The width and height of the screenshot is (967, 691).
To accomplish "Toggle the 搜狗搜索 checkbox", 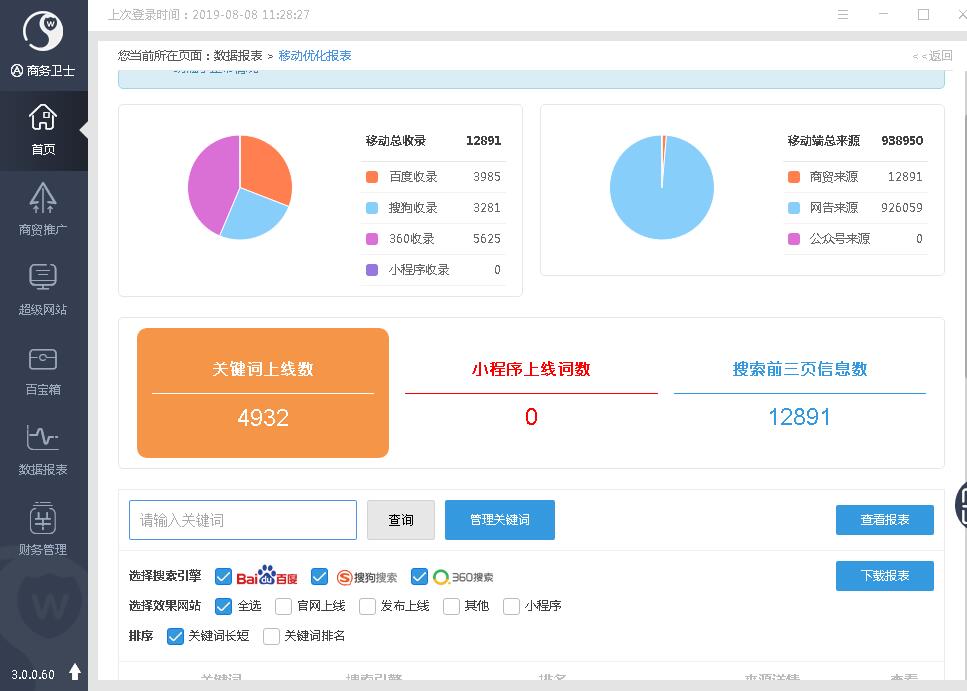I will (320, 577).
